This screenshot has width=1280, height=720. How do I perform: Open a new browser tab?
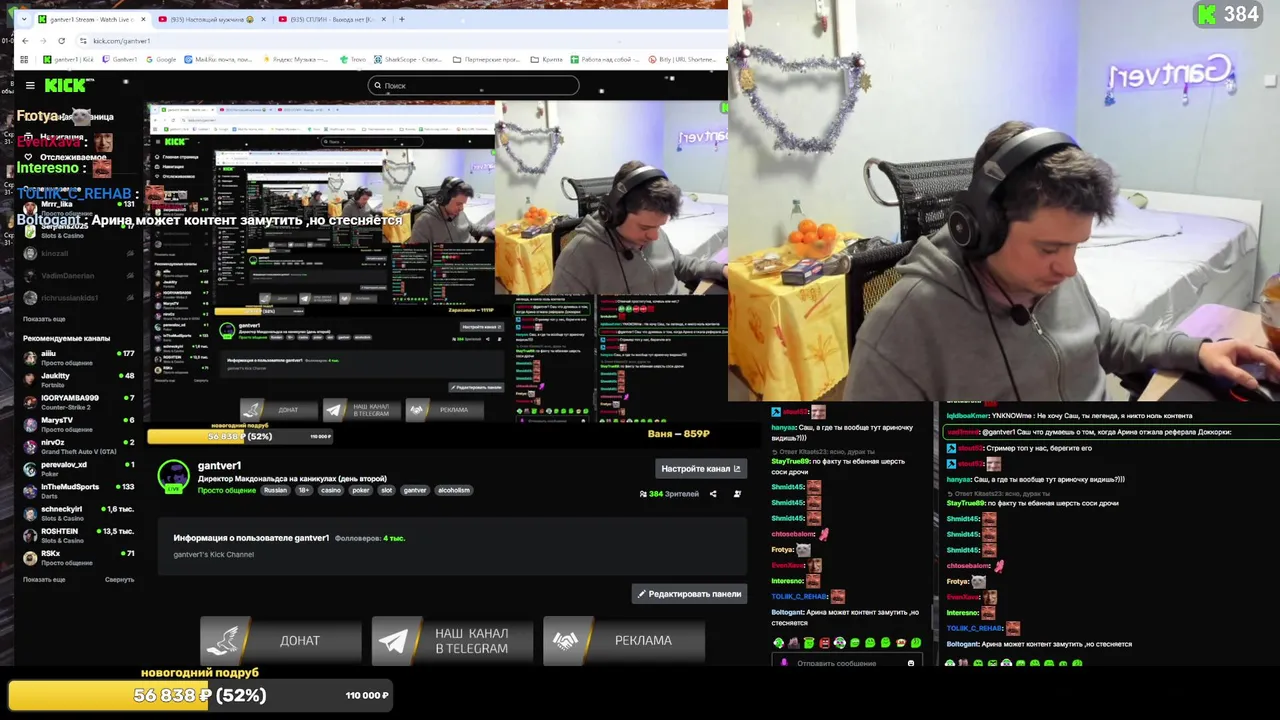coord(402,19)
